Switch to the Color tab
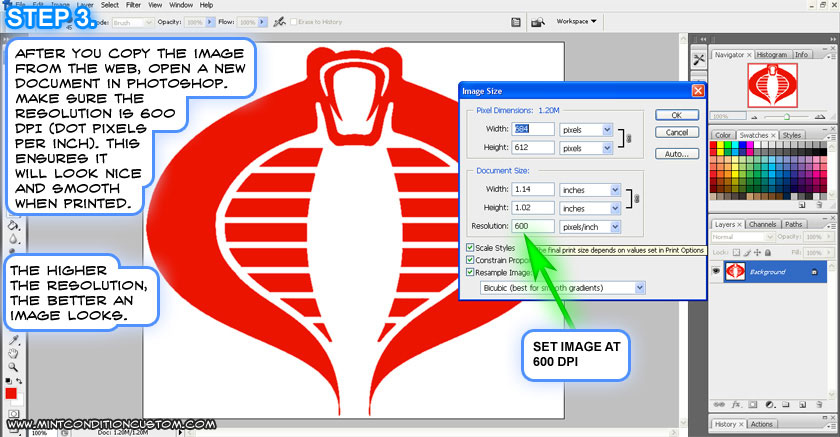Screen dimensions: 840x437 pyautogui.click(x=723, y=135)
